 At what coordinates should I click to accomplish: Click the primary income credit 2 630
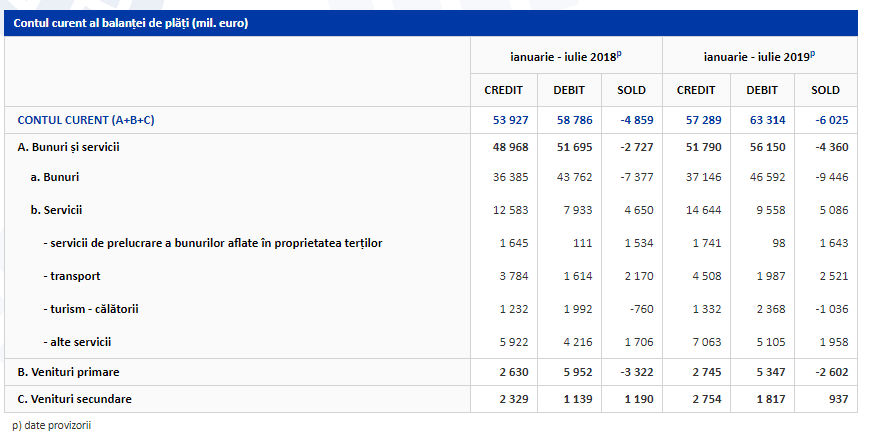click(514, 372)
